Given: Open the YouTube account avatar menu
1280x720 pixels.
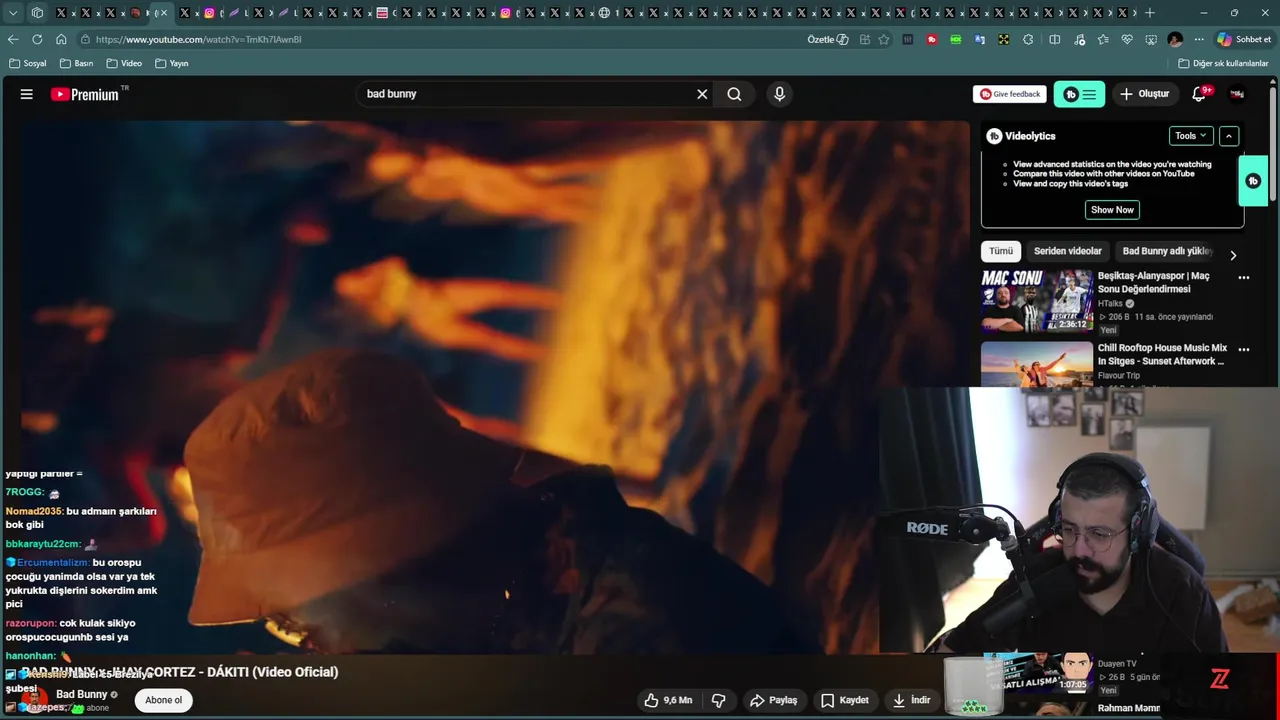Looking at the screenshot, I should pyautogui.click(x=1237, y=94).
